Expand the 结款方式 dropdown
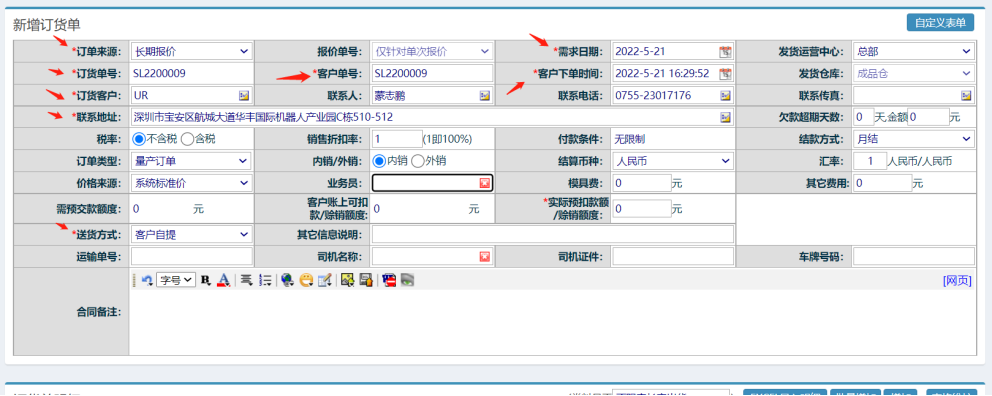The height and width of the screenshot is (396, 992). (914, 139)
